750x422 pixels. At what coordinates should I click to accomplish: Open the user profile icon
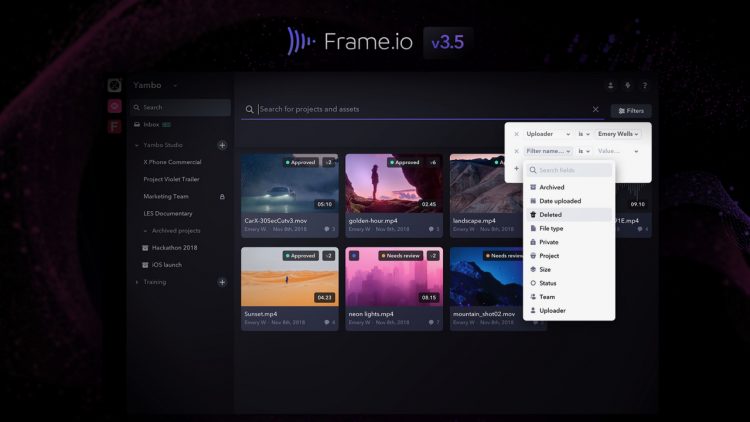(610, 86)
